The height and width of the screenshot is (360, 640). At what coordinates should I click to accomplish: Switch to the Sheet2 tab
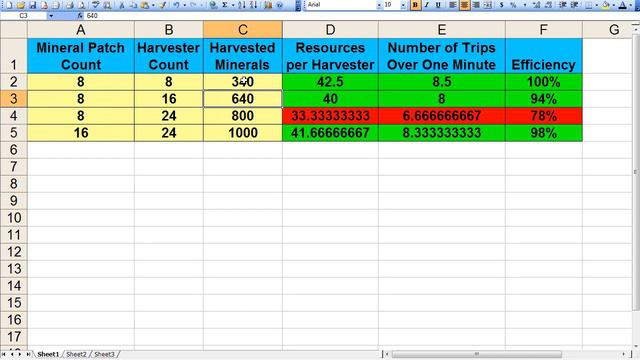[76, 354]
